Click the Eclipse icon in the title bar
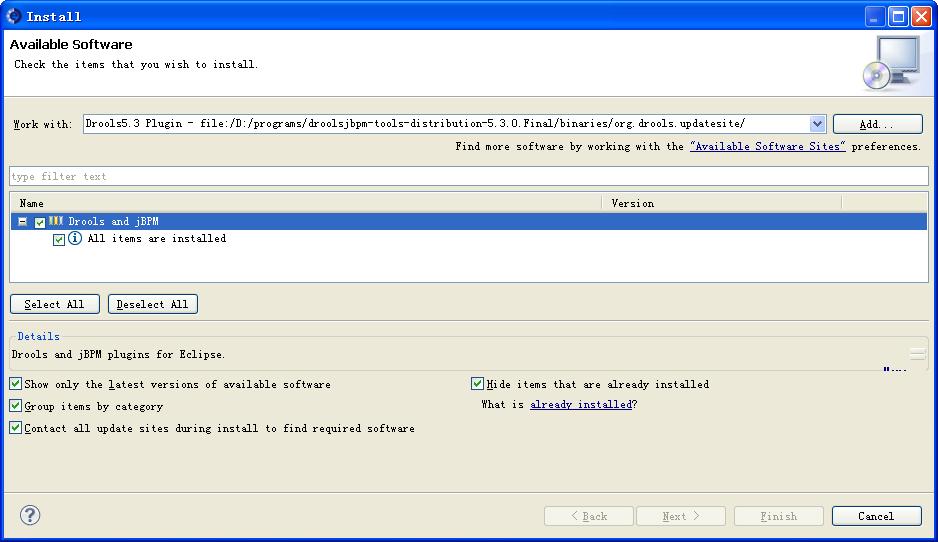The image size is (938, 542). tap(13, 16)
